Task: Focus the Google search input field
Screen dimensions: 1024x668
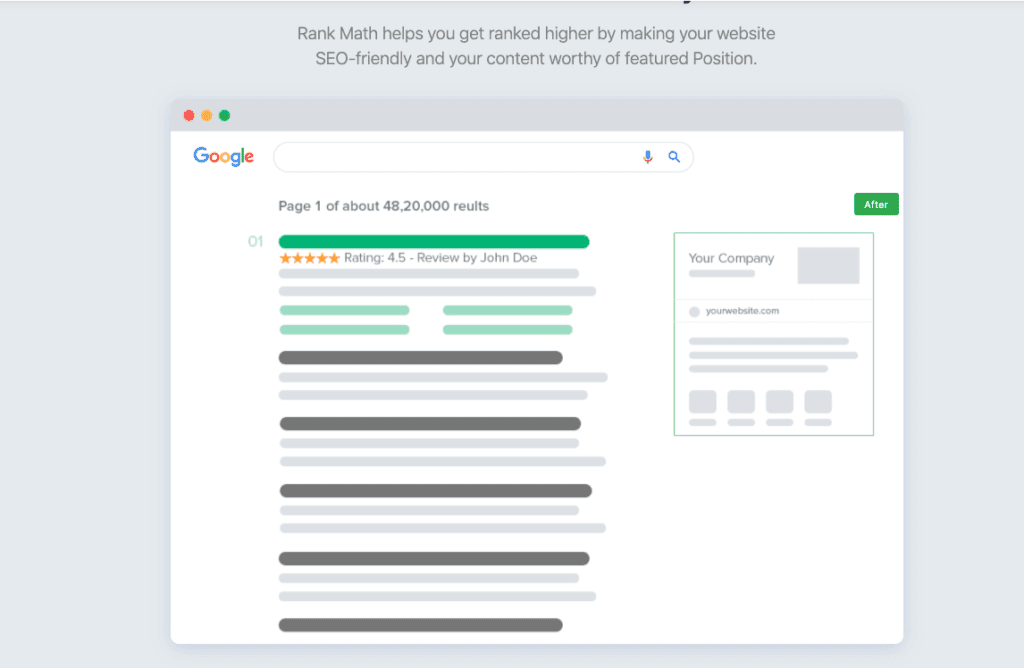Action: [483, 157]
